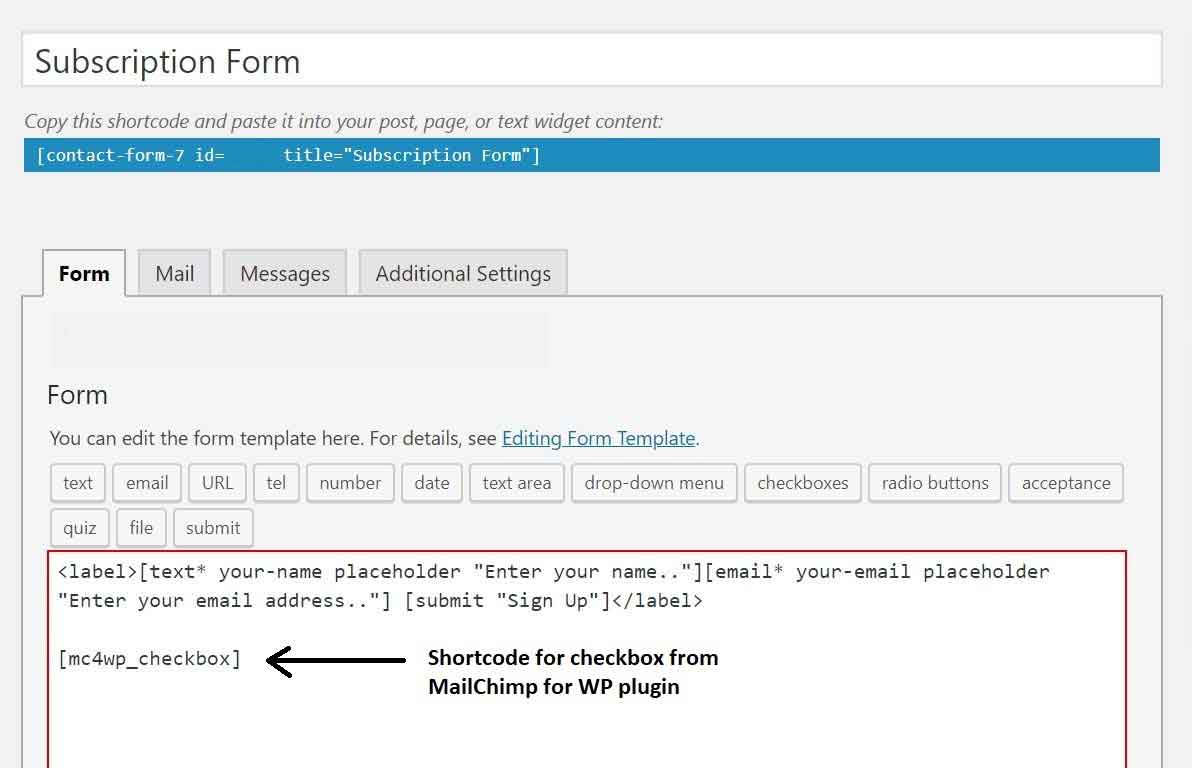Insert a submit tag
Viewport: 1192px width, 768px height.
click(213, 528)
